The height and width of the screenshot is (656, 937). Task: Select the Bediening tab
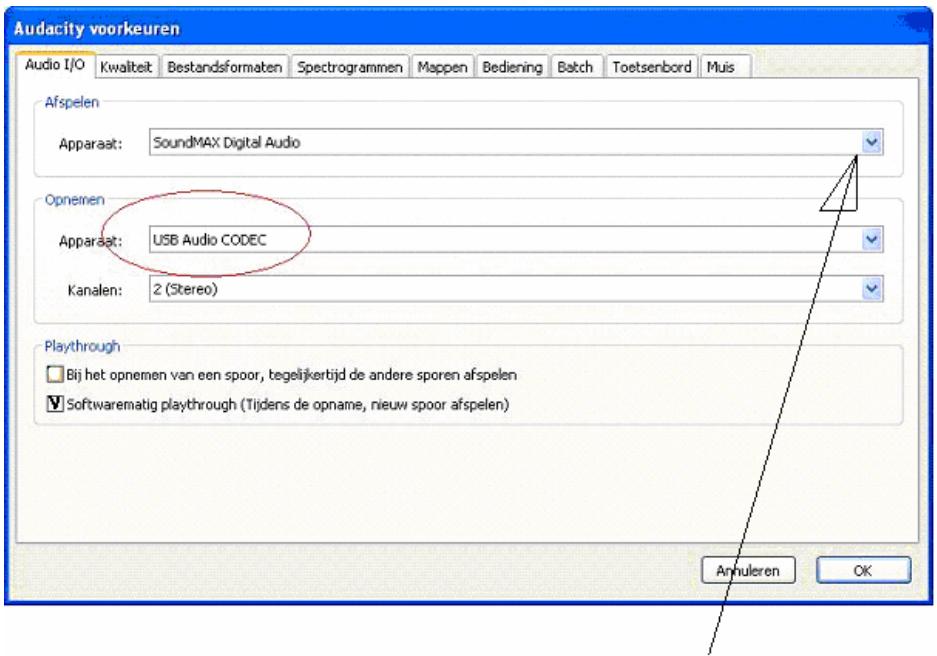[512, 67]
